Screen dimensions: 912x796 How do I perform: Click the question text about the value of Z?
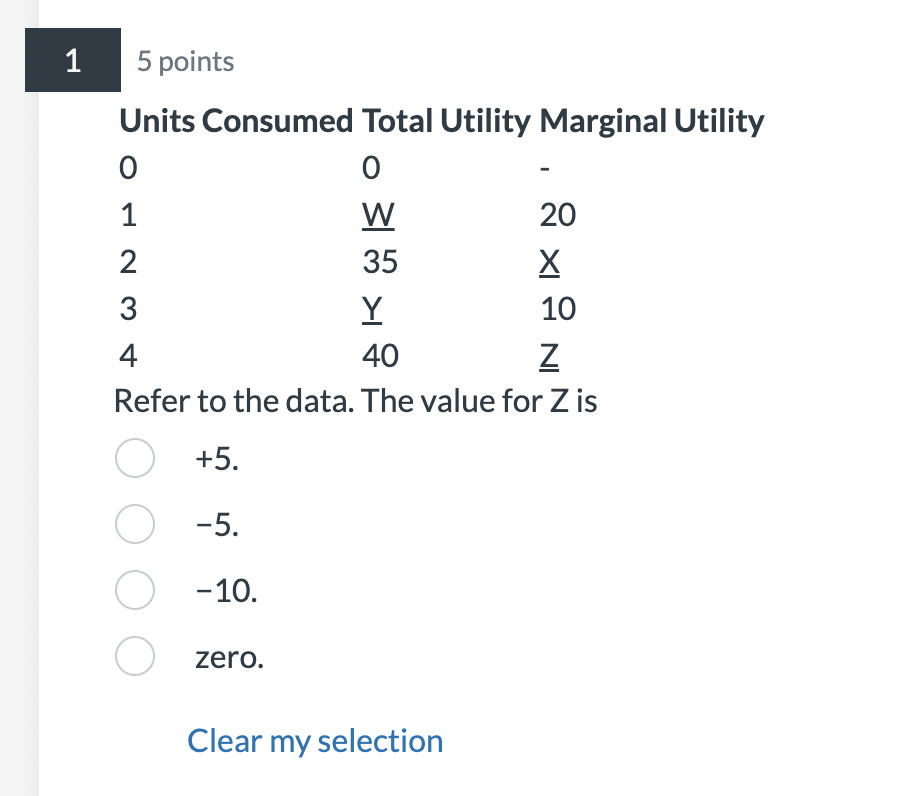355,400
